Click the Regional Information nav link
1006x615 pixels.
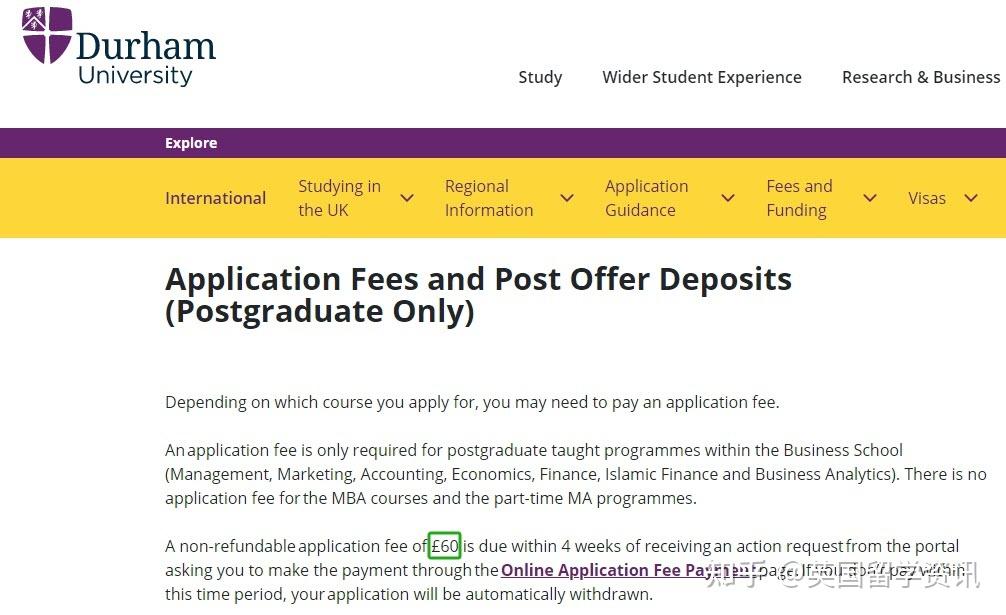[488, 198]
